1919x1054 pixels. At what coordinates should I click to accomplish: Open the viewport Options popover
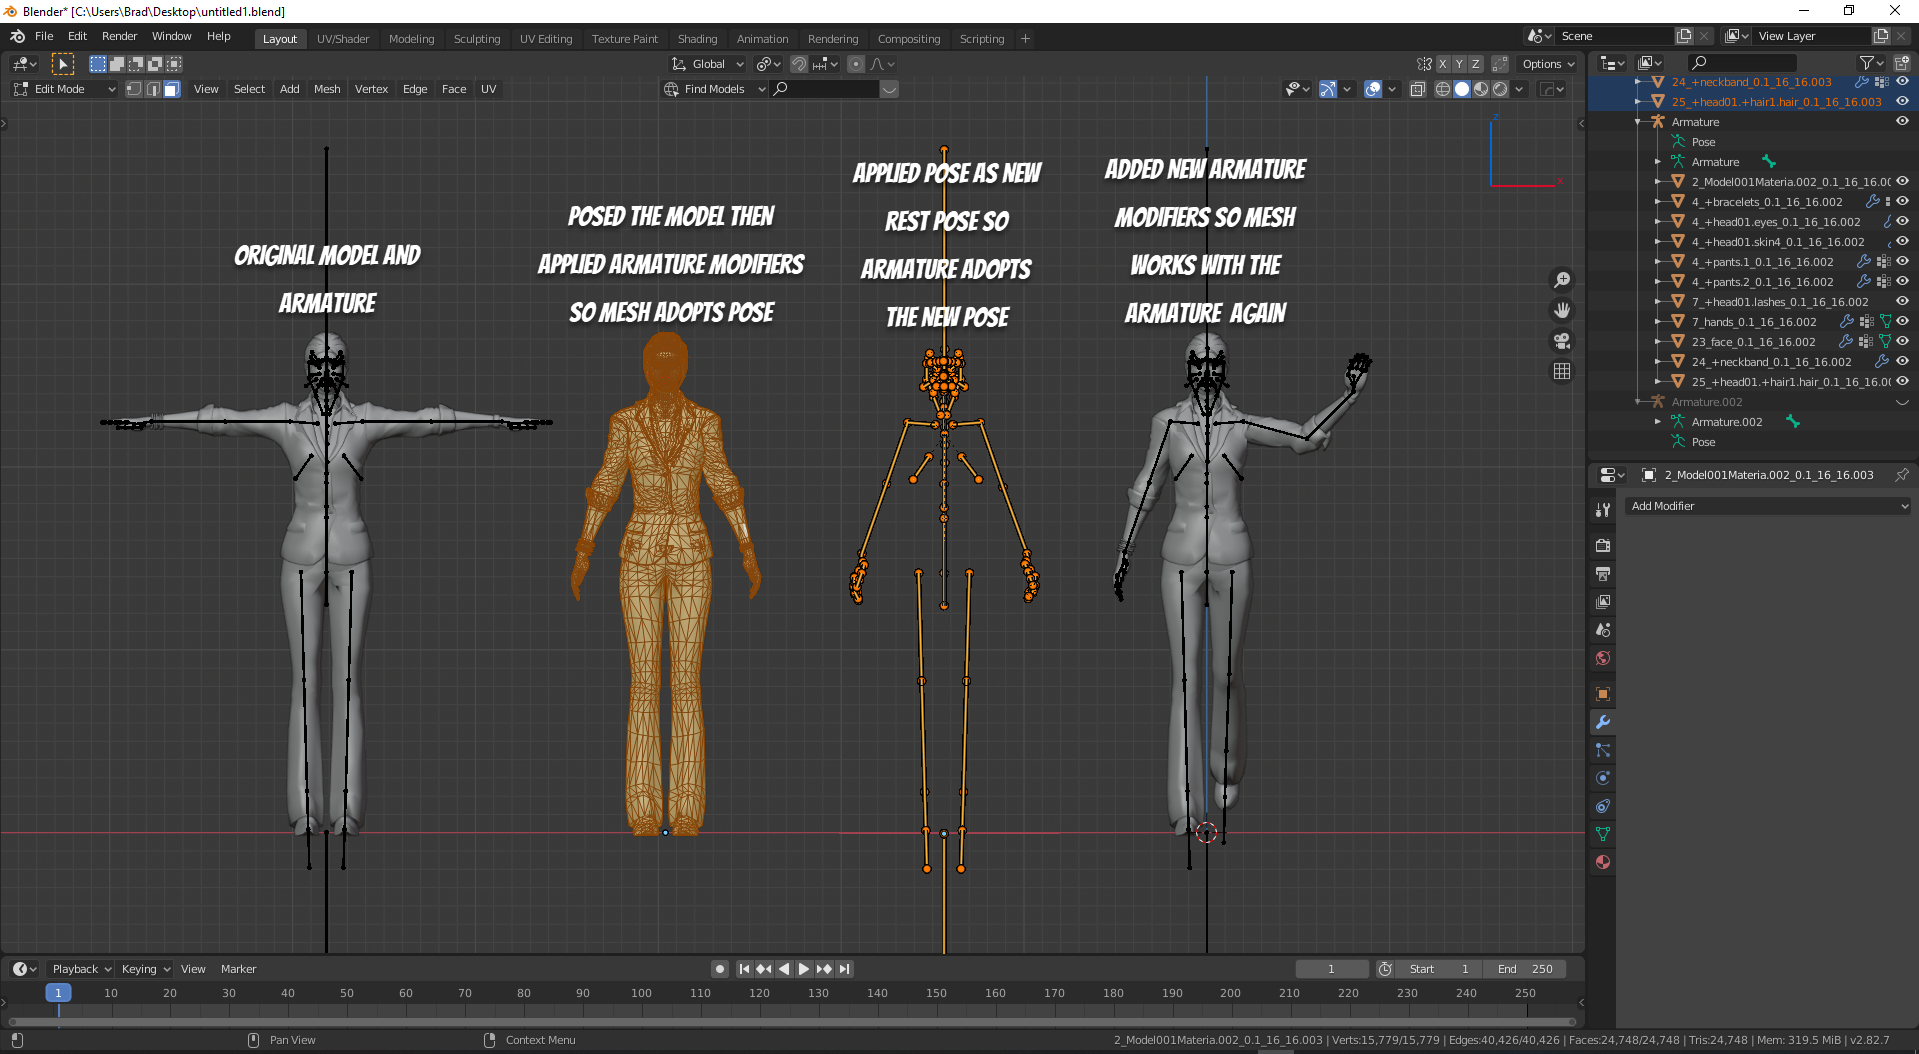coord(1548,64)
